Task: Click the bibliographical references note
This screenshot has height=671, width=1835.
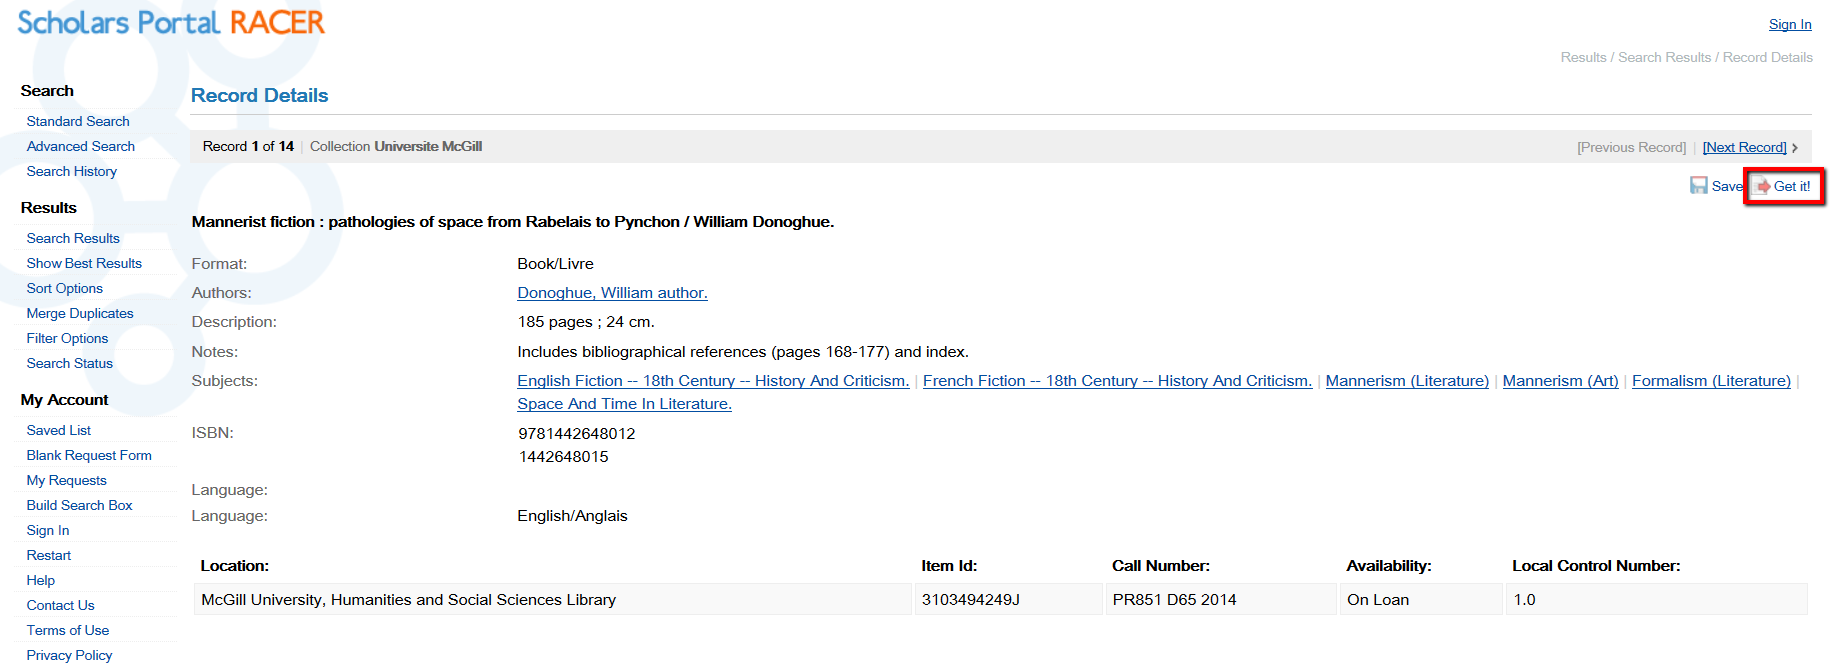Action: 743,352
